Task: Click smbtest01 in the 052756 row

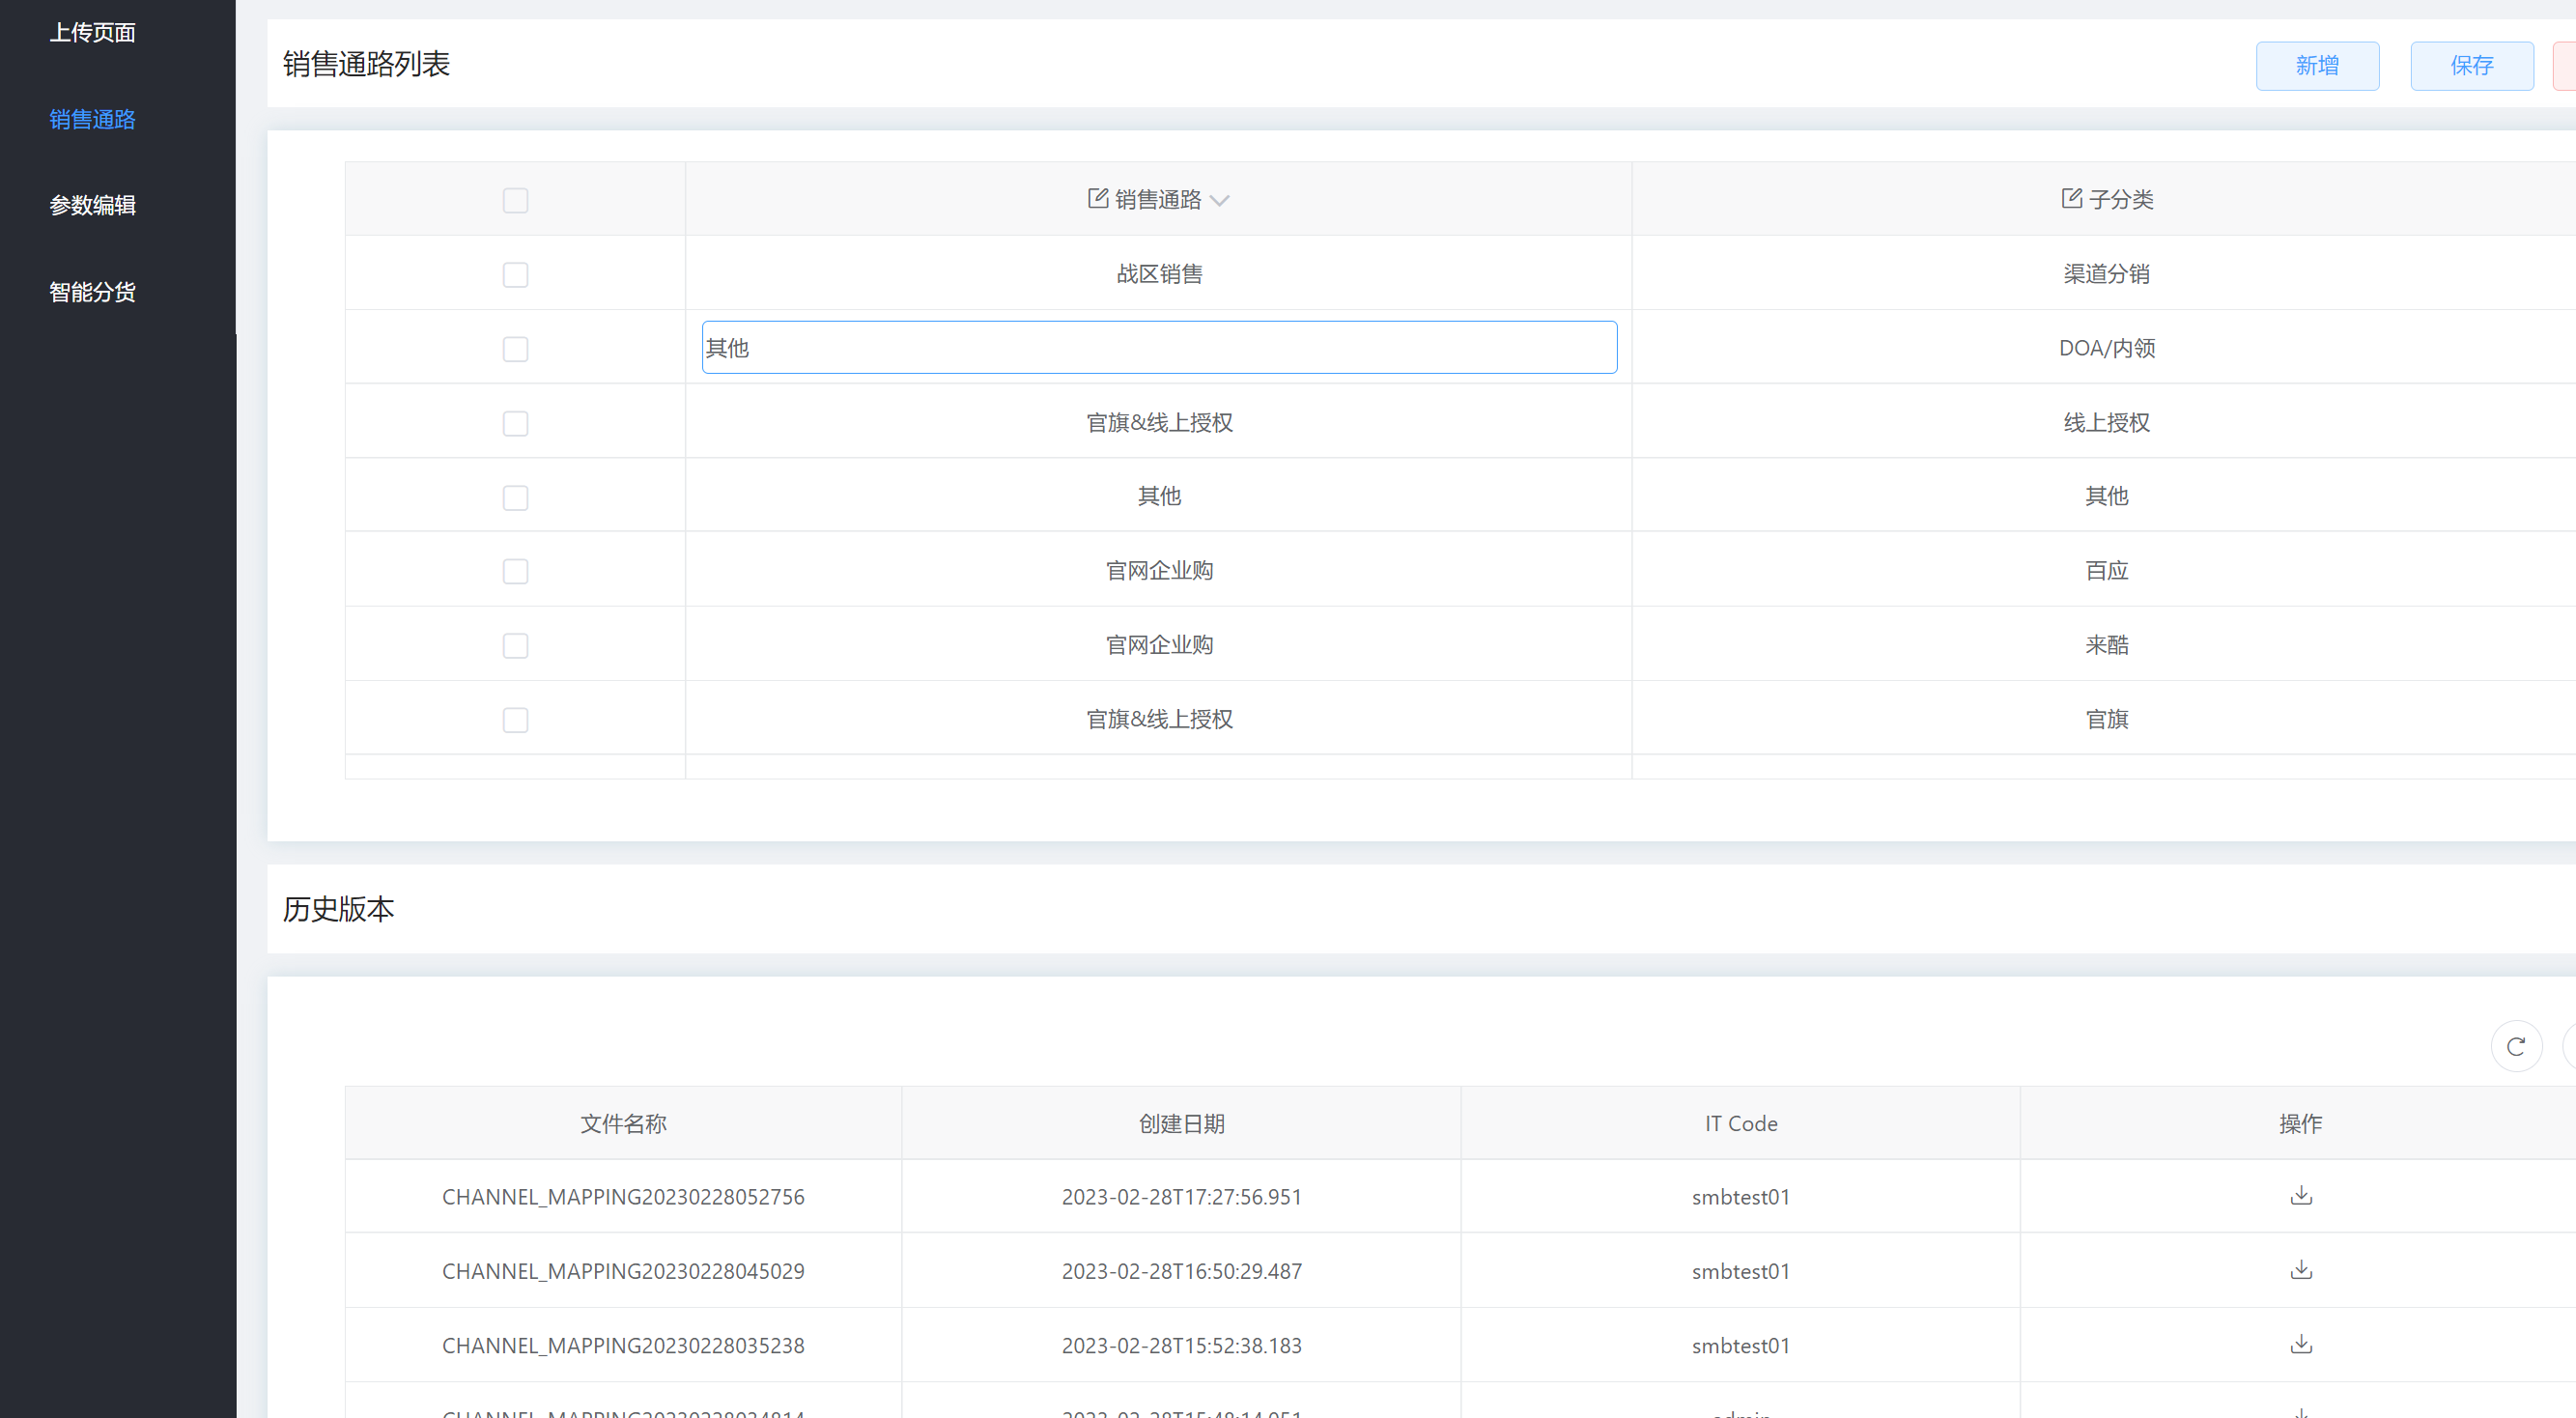Action: click(1740, 1197)
